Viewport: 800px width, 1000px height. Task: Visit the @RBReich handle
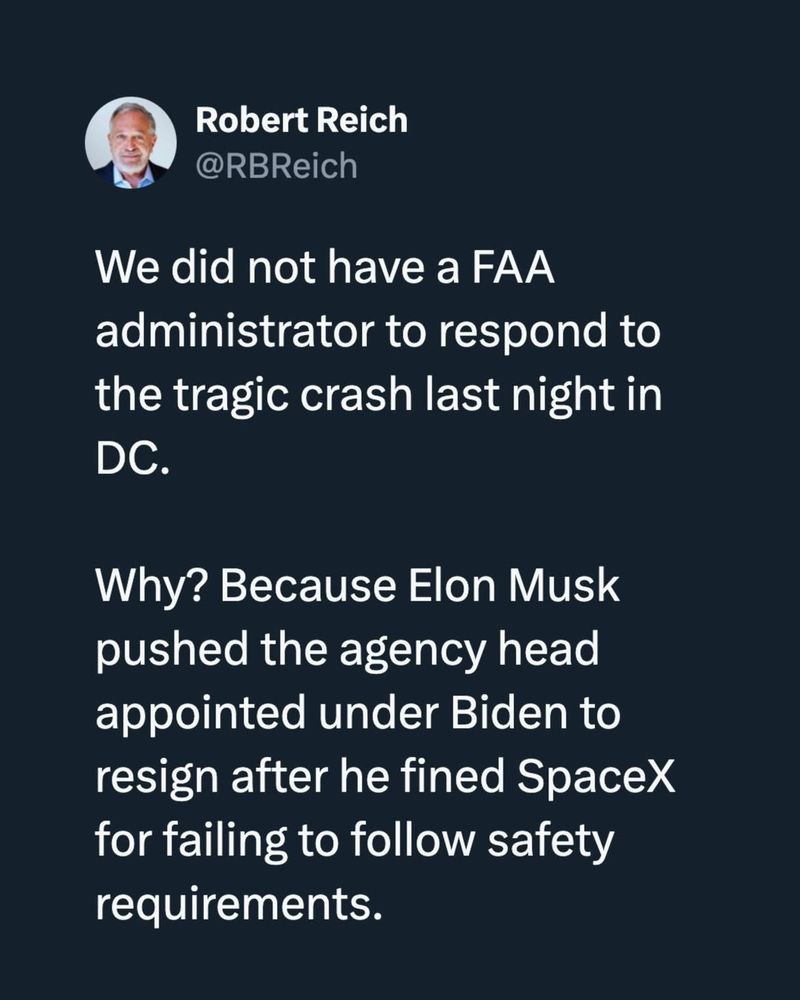(x=276, y=166)
